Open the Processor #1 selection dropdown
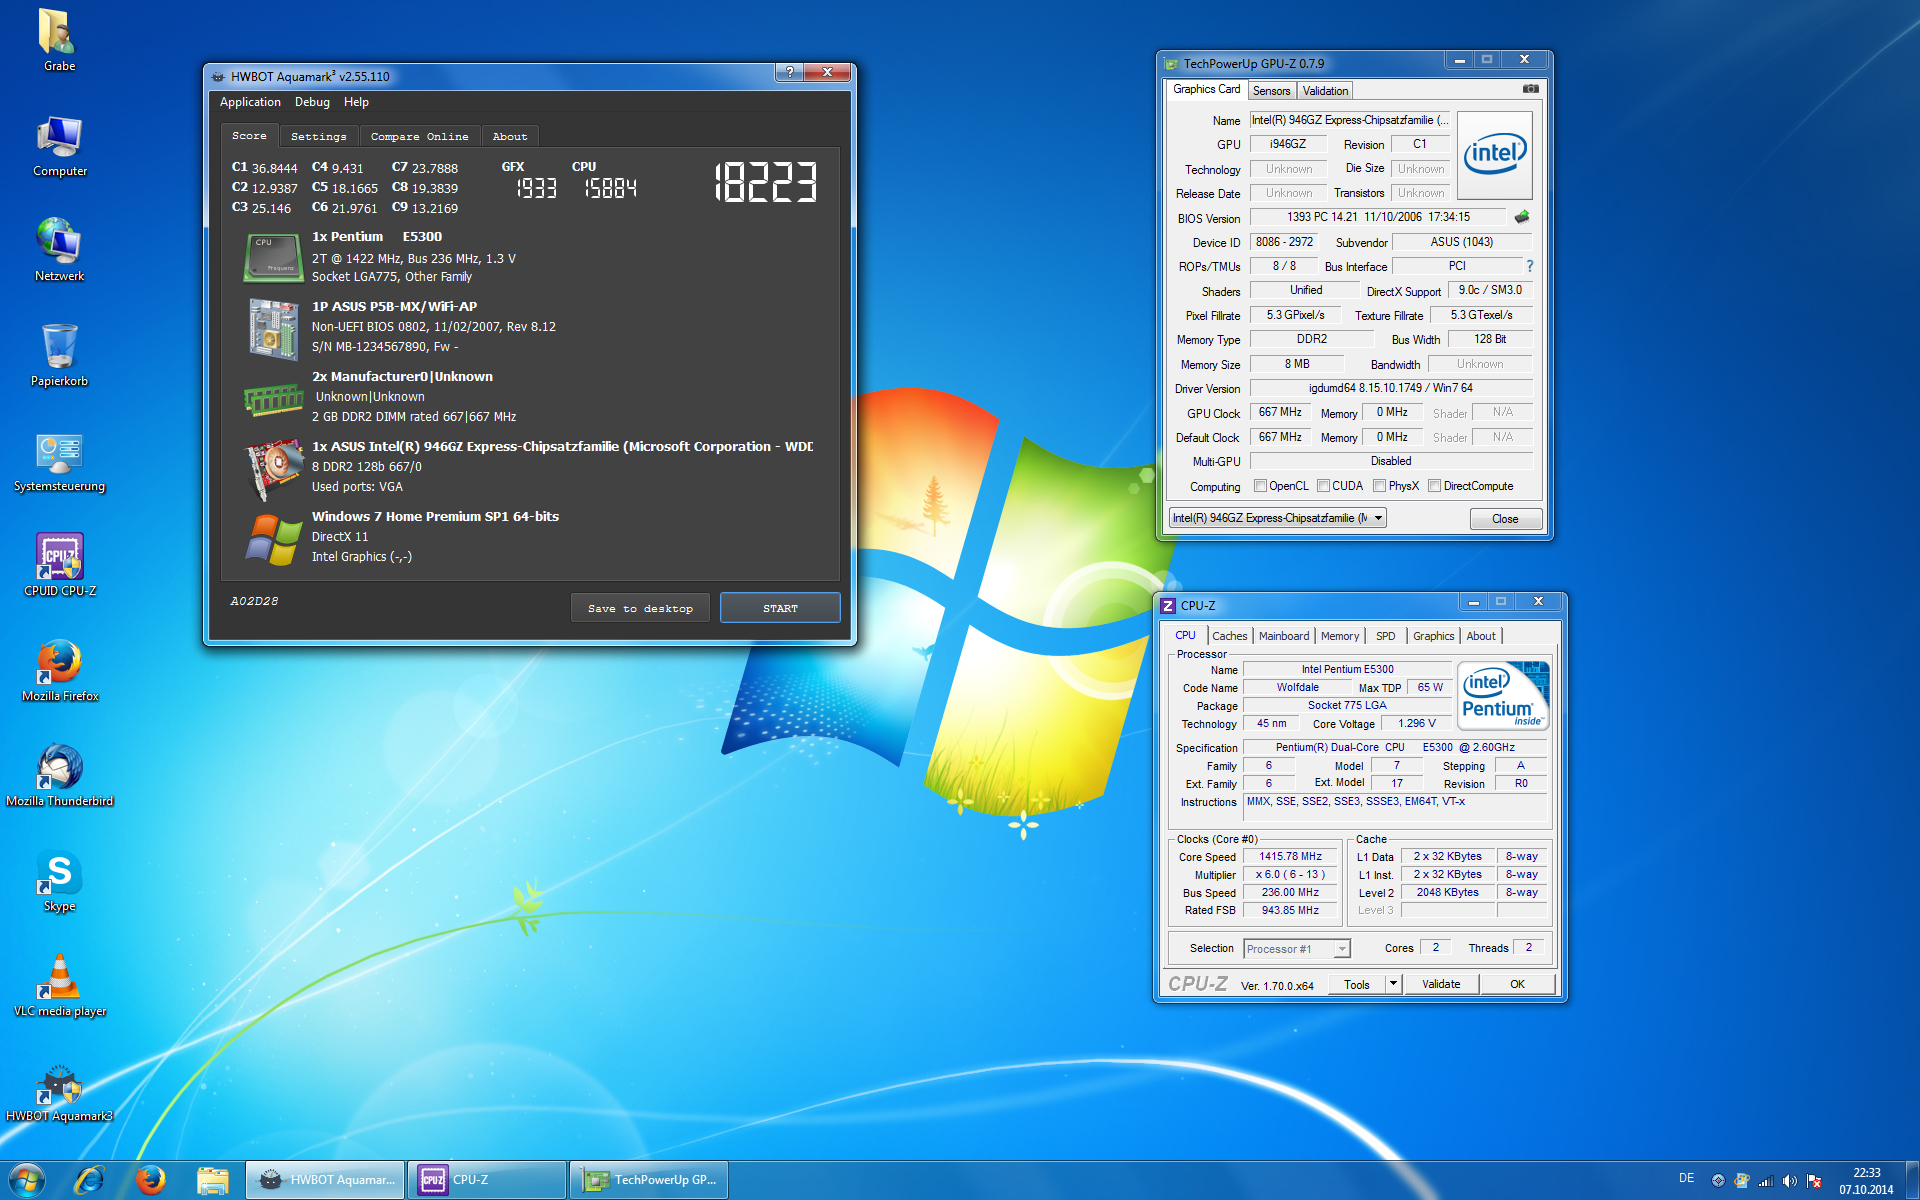 (1296, 949)
